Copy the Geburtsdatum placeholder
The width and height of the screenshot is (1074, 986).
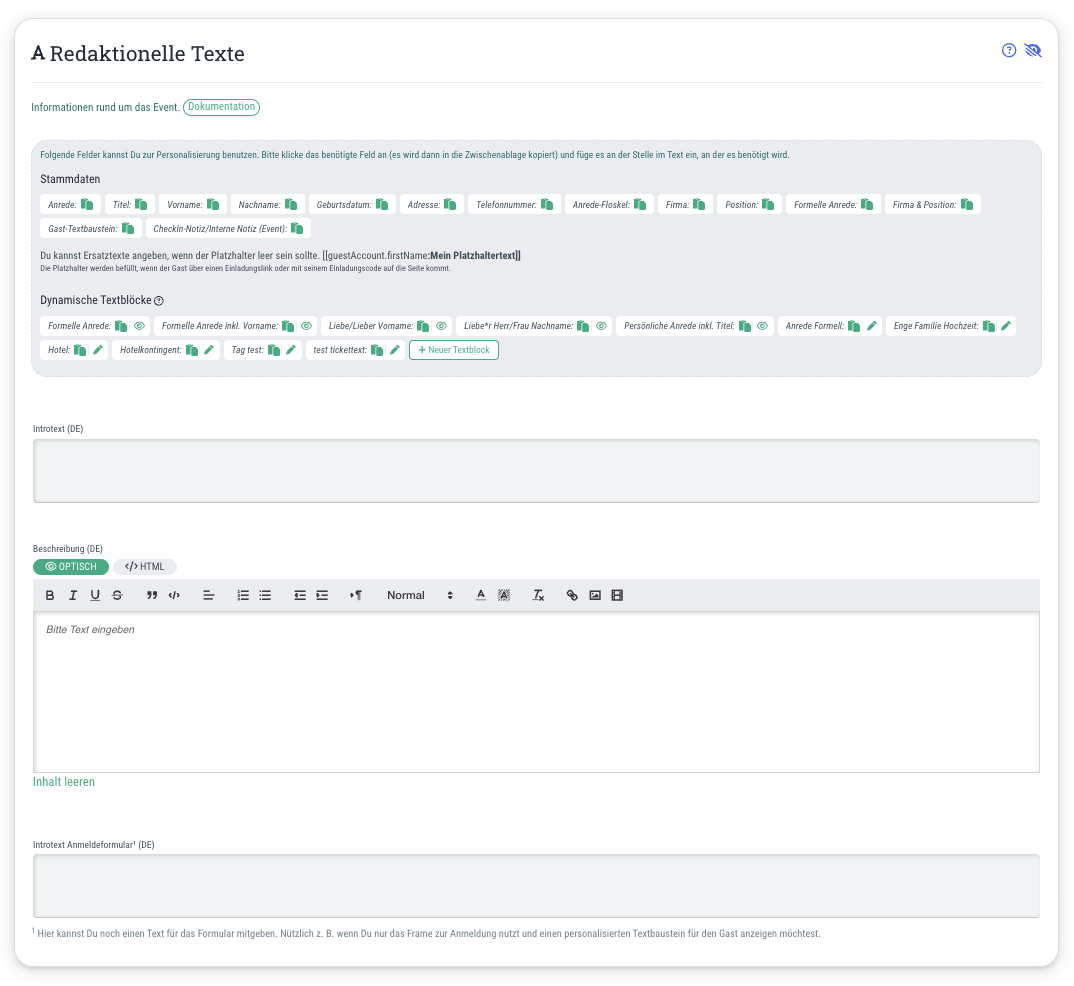[382, 204]
